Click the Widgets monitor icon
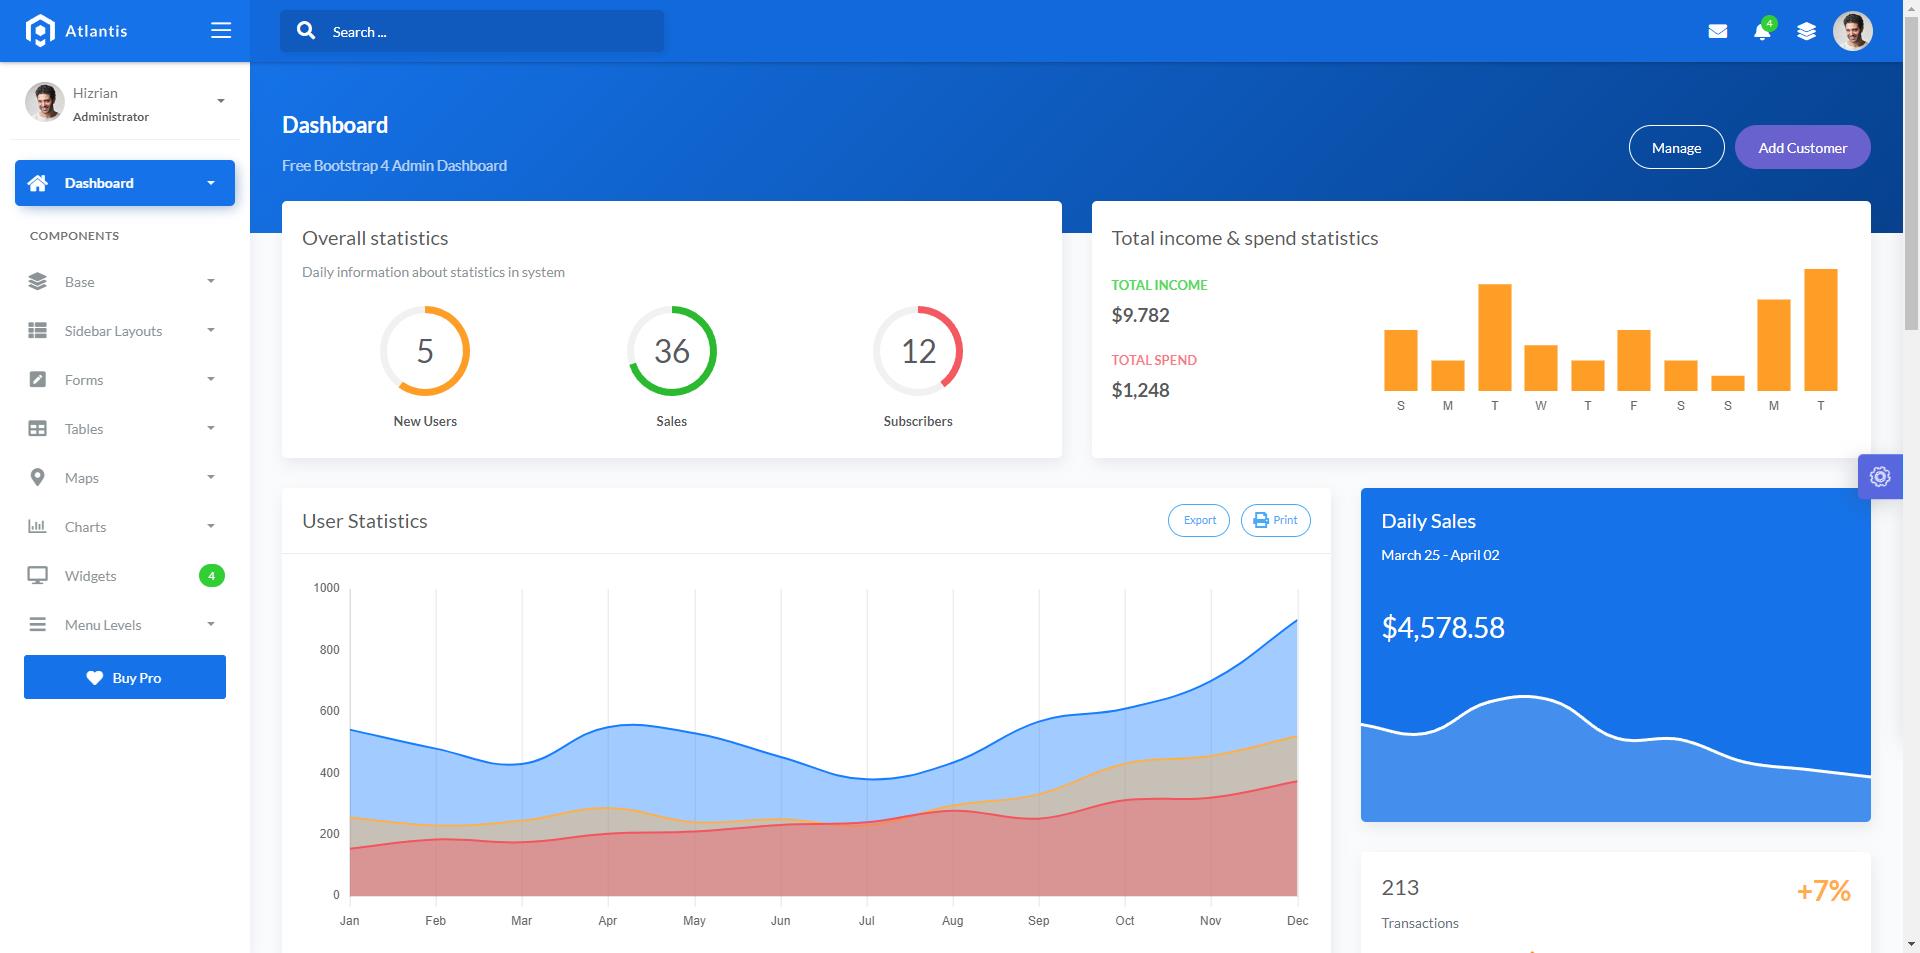Viewport: 1920px width, 953px height. (37, 575)
